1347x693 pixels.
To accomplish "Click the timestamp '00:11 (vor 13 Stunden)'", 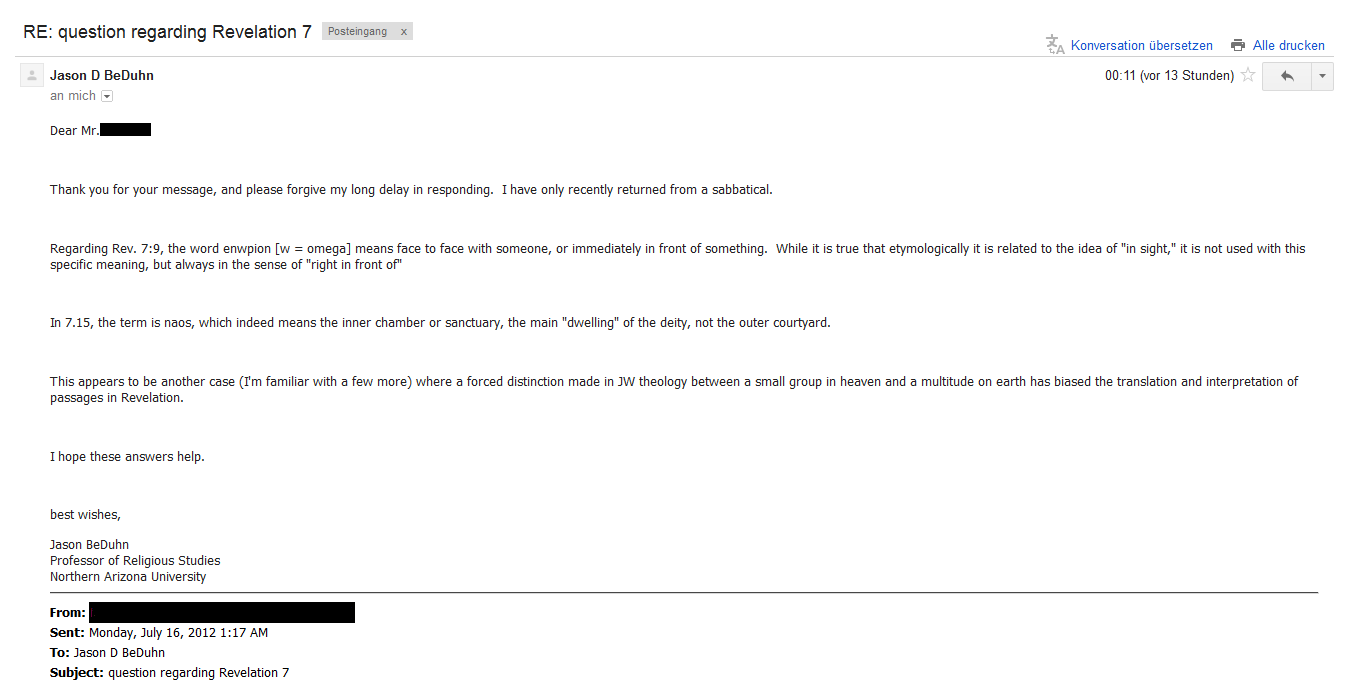I will tap(1169, 75).
